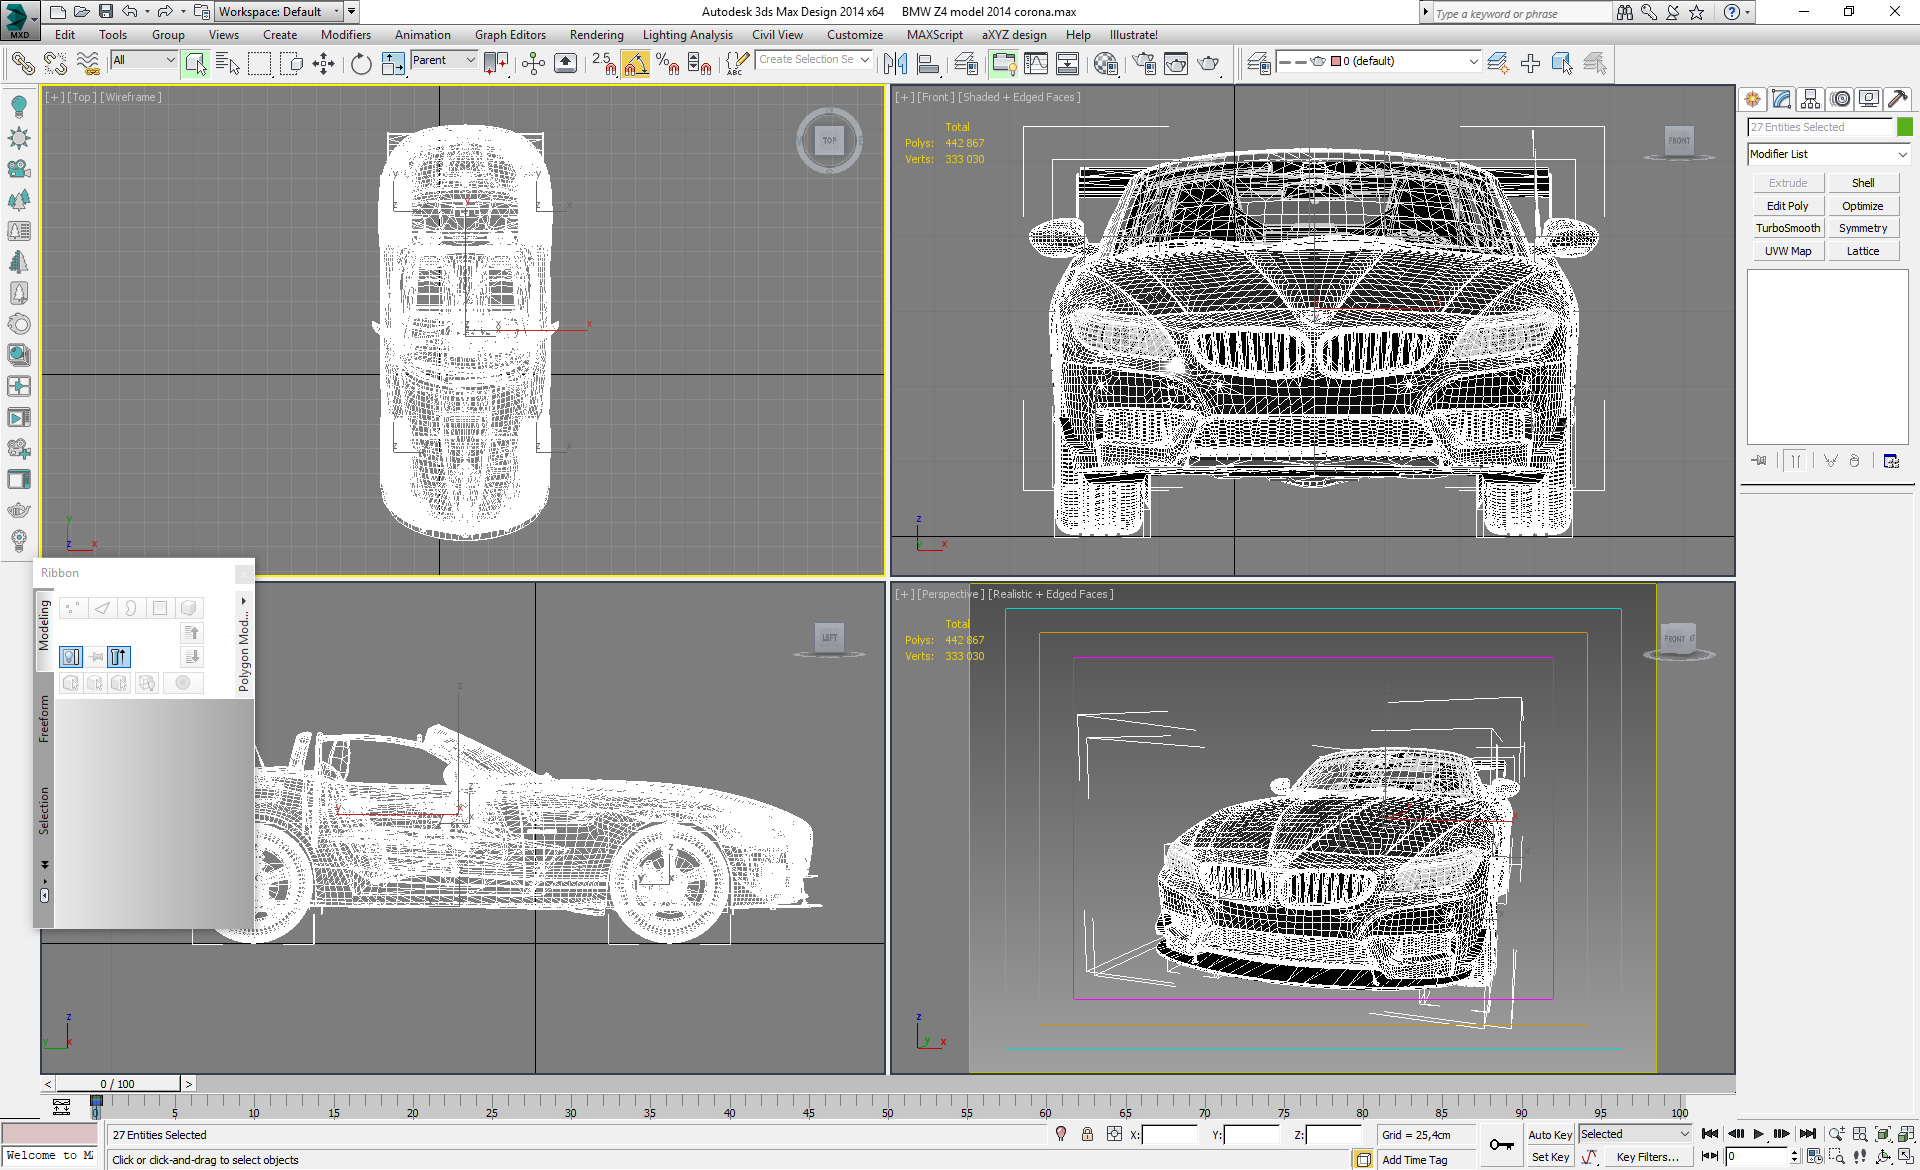The image size is (1920, 1170).
Task: Open the Rendering menu
Action: tap(596, 35)
